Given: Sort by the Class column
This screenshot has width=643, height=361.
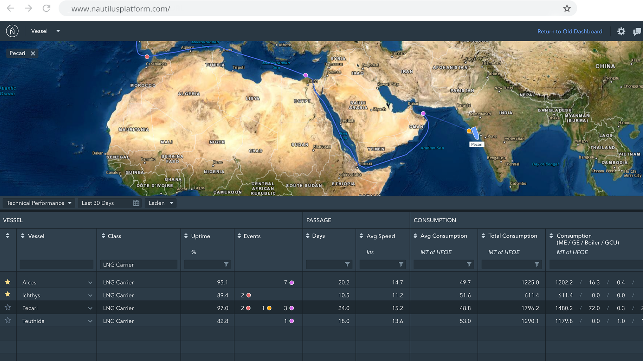Looking at the screenshot, I should coord(103,236).
